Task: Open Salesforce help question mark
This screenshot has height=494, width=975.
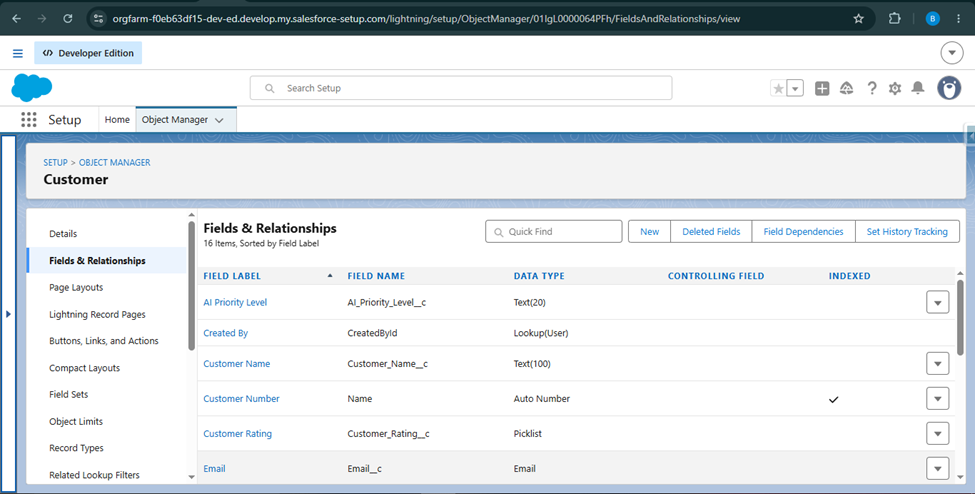Action: 872,88
